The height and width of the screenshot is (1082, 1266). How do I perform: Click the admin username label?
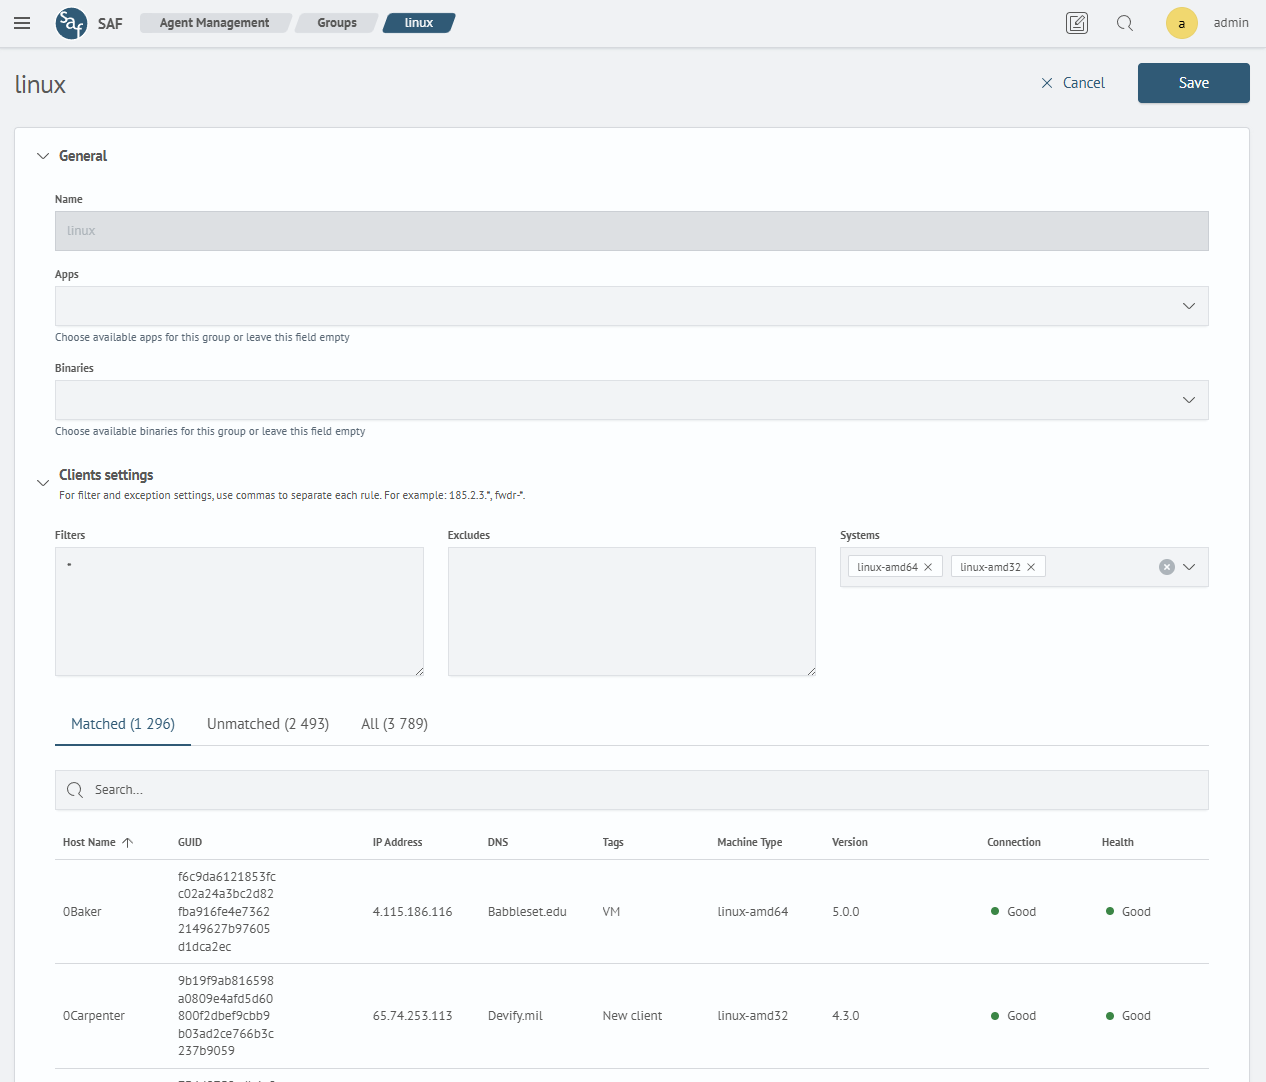tap(1231, 23)
